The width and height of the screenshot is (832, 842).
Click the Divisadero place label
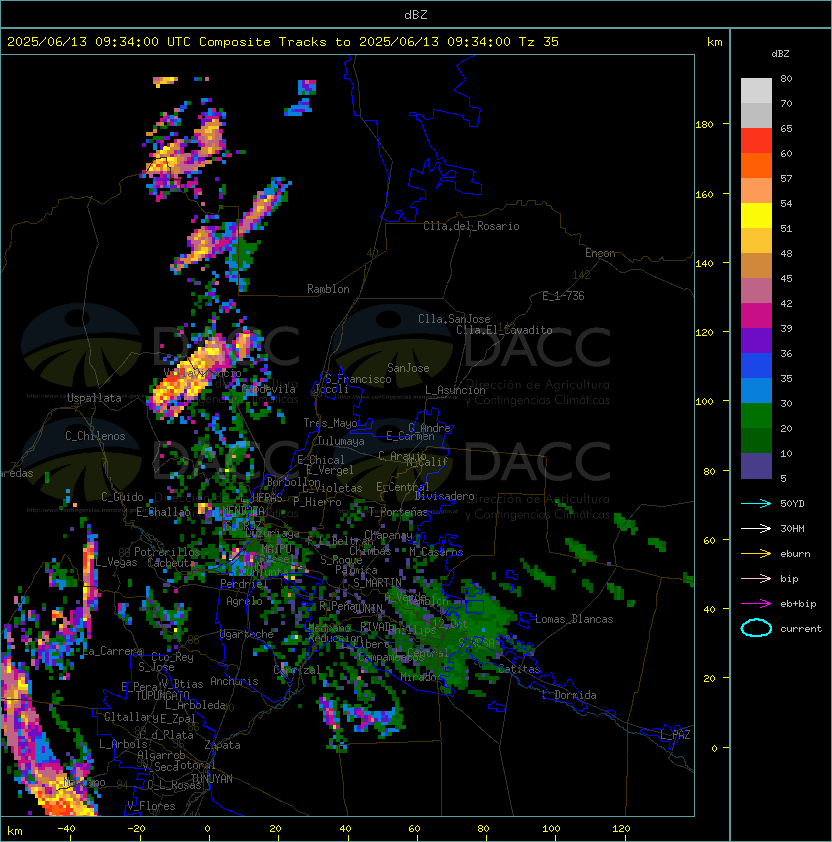(445, 496)
